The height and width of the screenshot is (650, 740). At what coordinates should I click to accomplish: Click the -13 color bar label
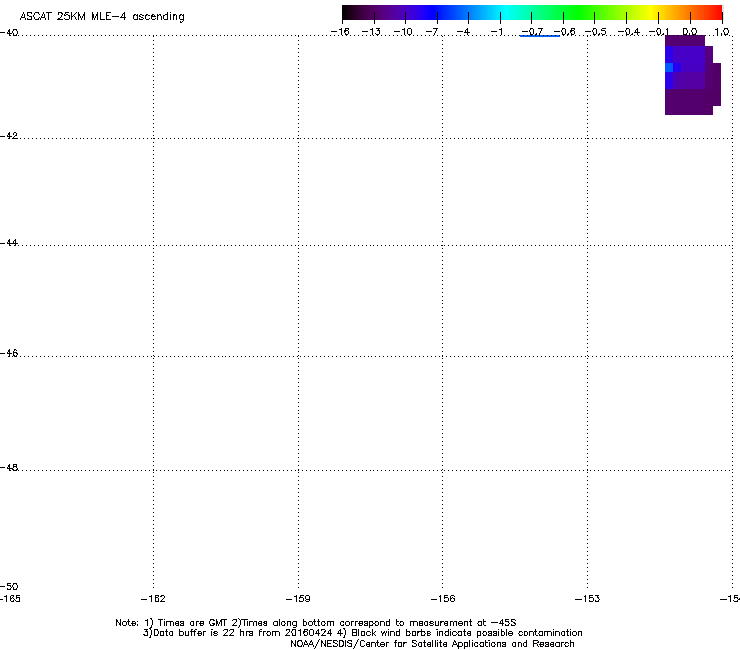pyautogui.click(x=371, y=32)
